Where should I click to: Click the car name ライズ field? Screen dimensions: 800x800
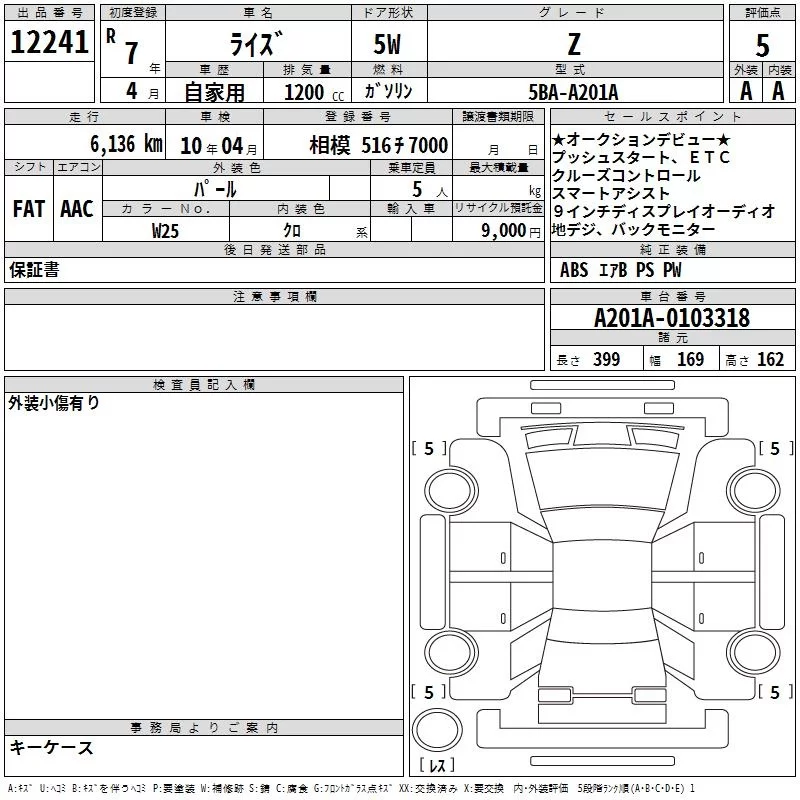[x=255, y=43]
